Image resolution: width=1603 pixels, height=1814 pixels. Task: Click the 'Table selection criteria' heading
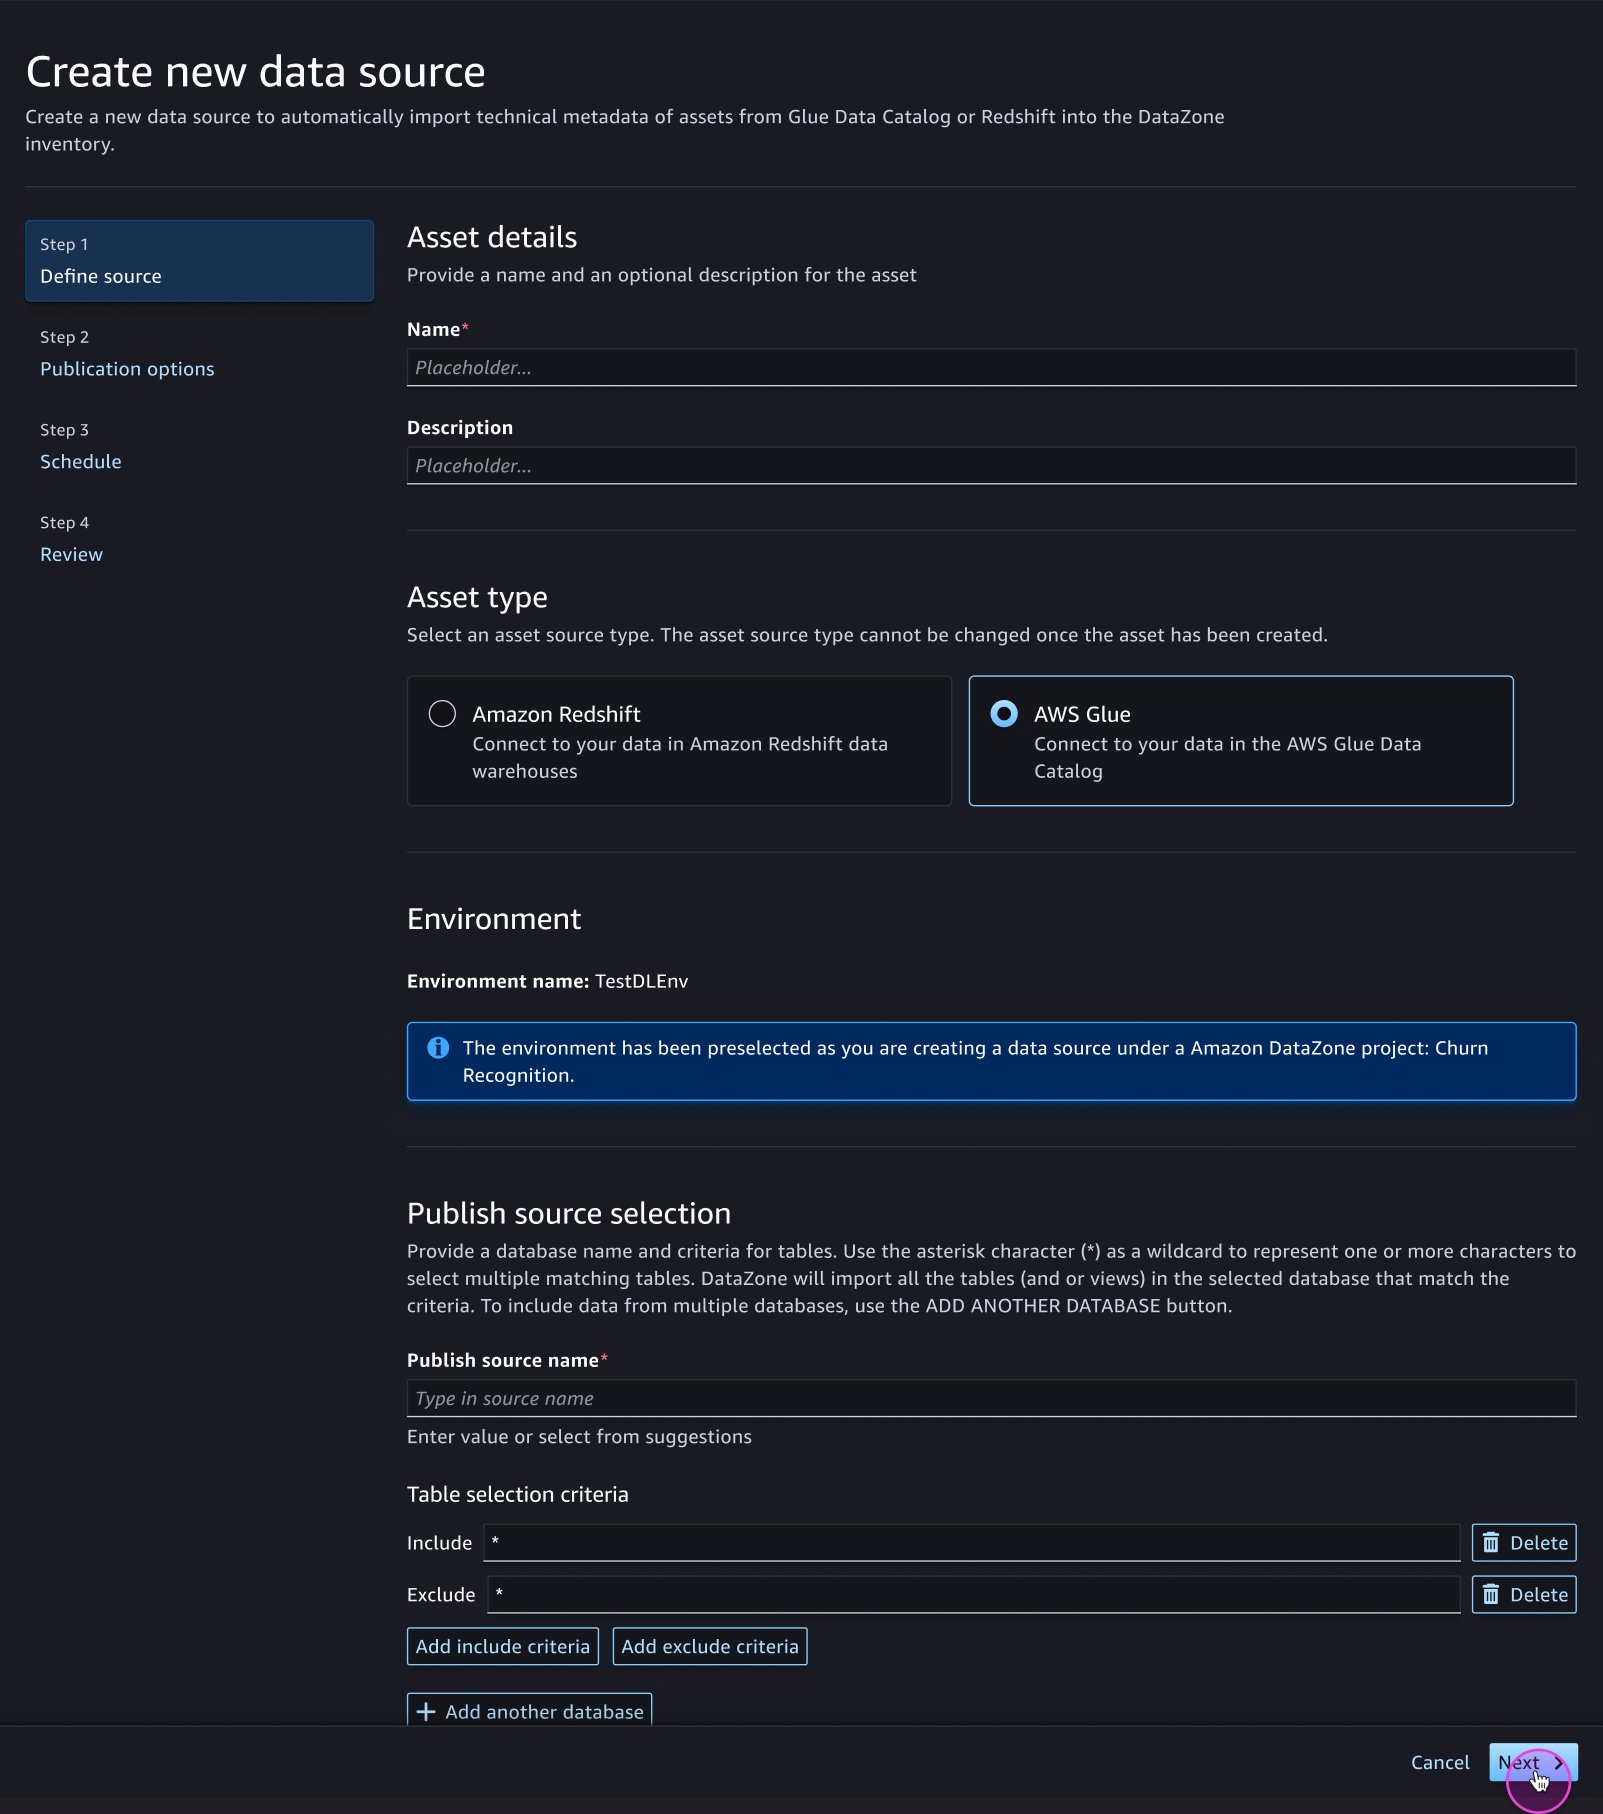[518, 1495]
